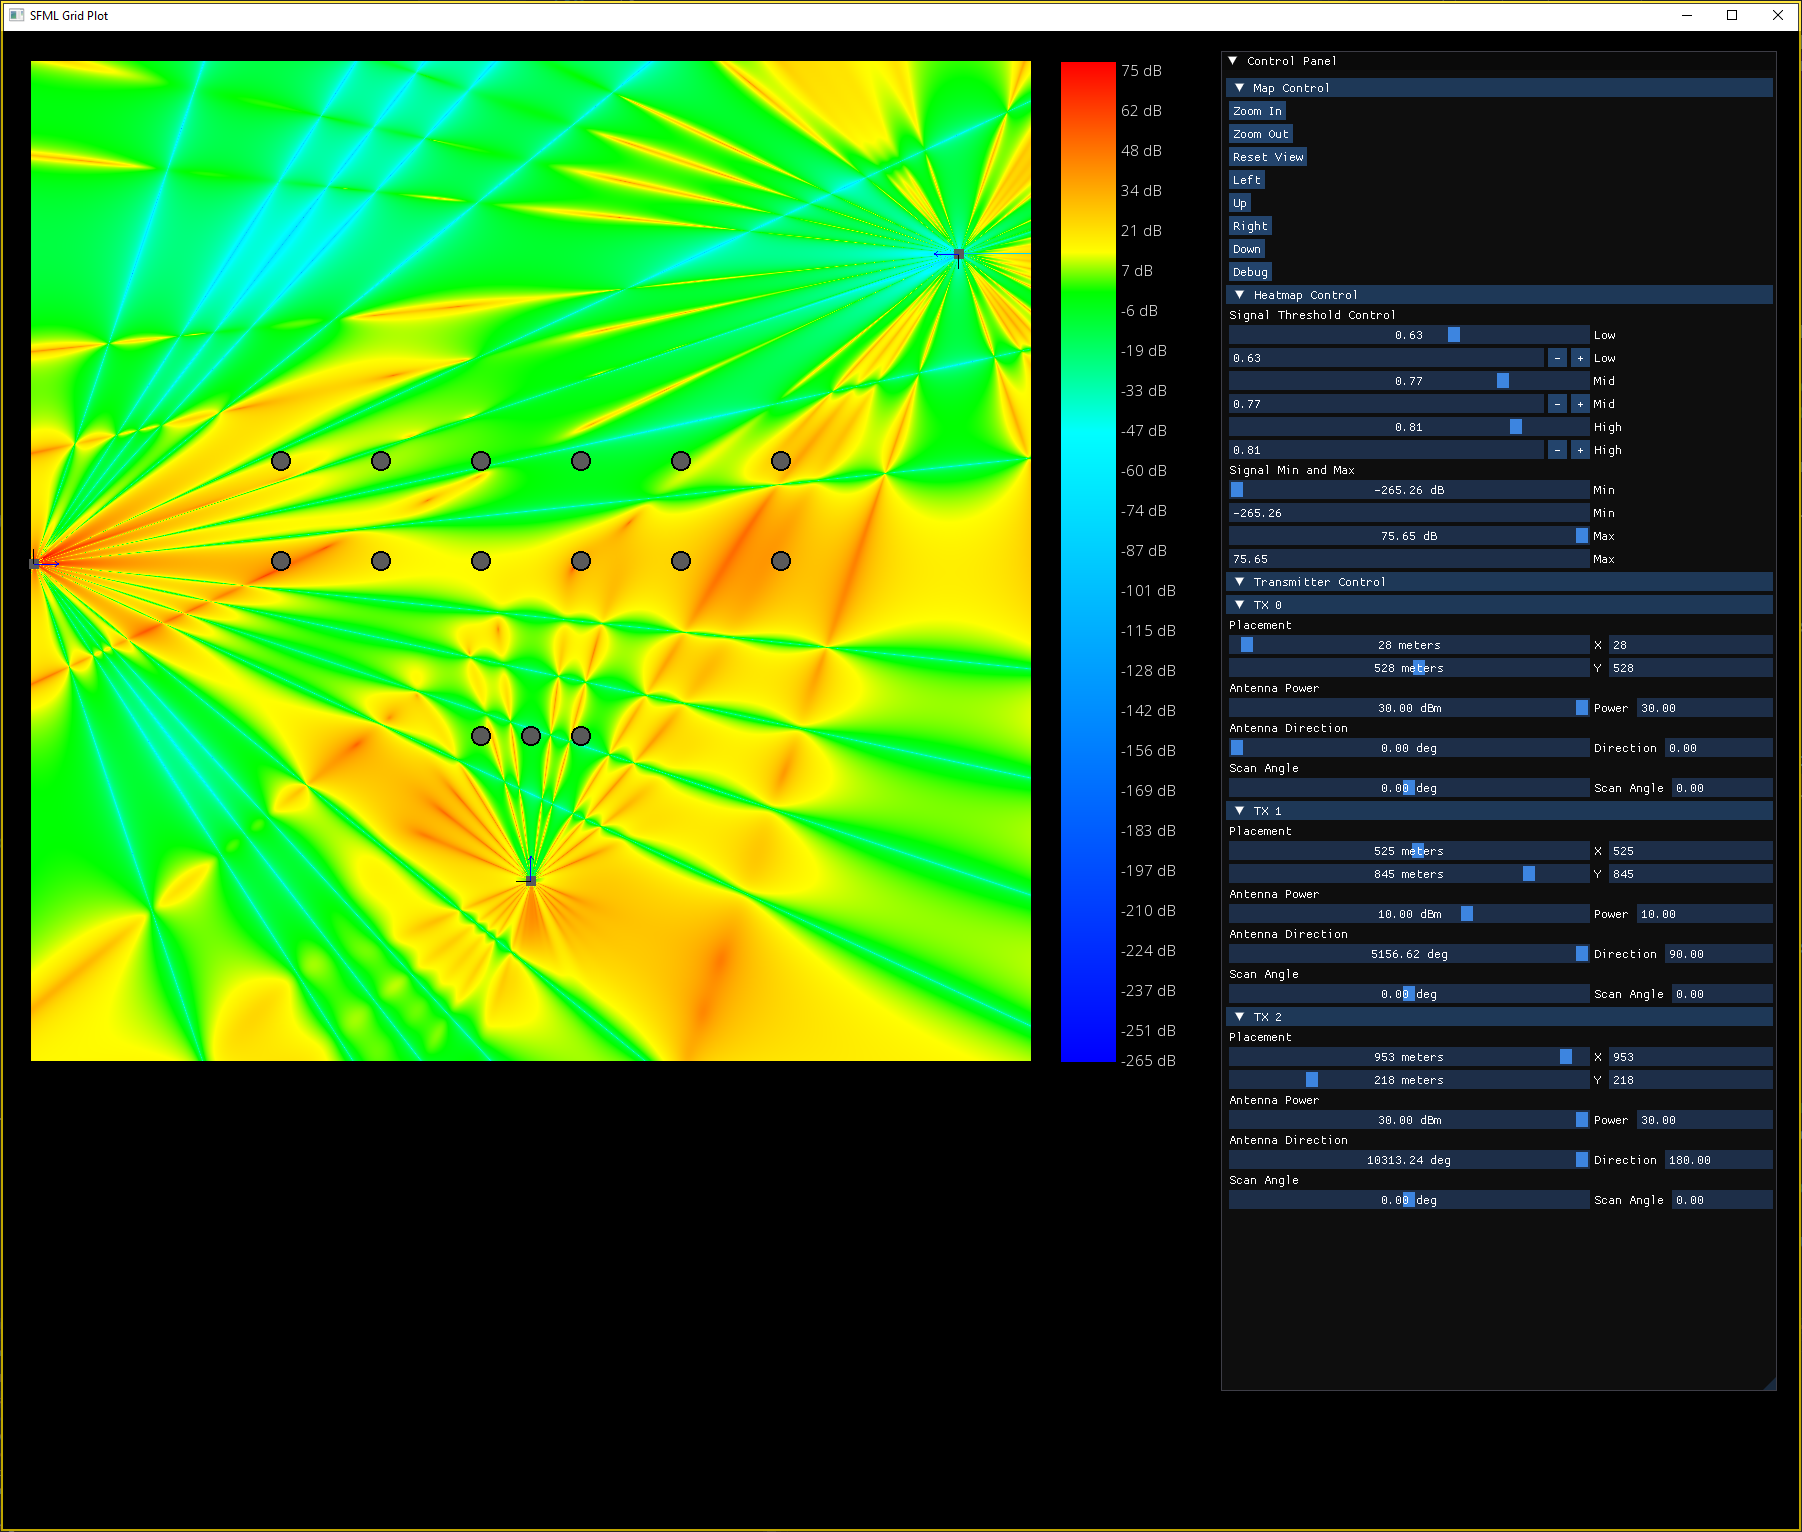Increment the Low threshold with plus button
The width and height of the screenshot is (1802, 1532).
coord(1580,358)
